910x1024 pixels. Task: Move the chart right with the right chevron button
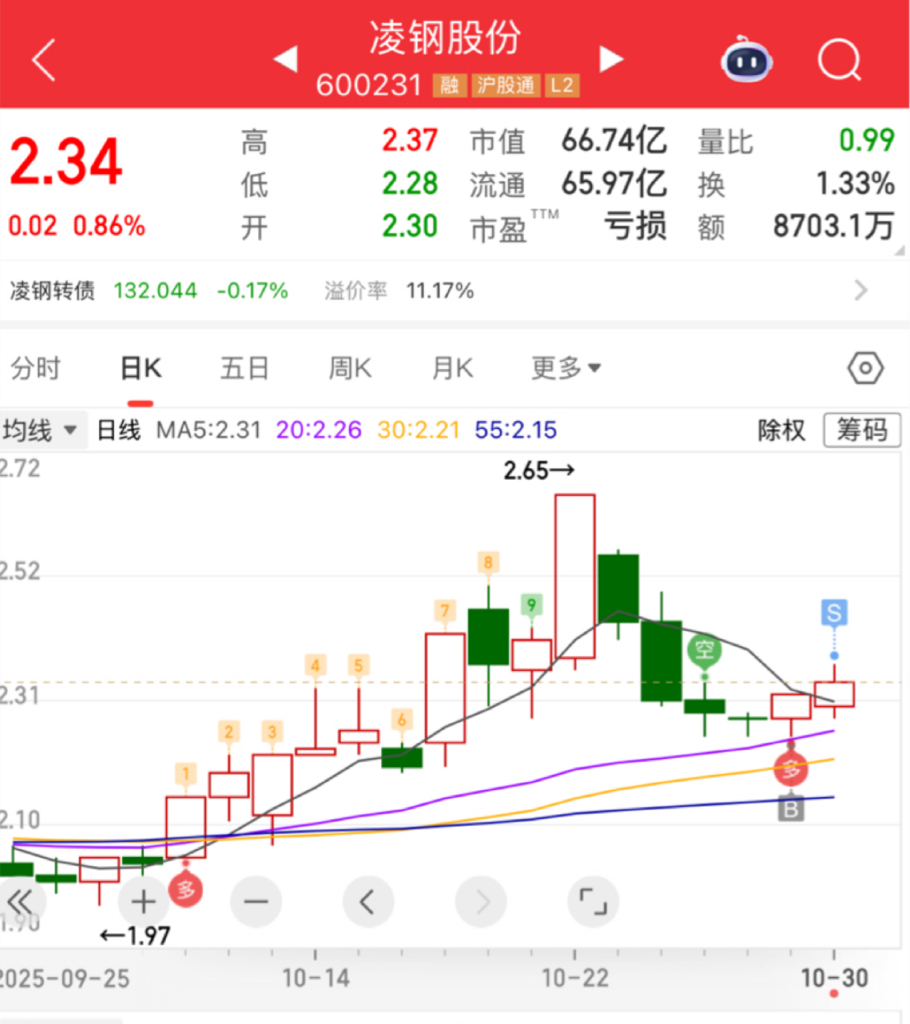(481, 903)
